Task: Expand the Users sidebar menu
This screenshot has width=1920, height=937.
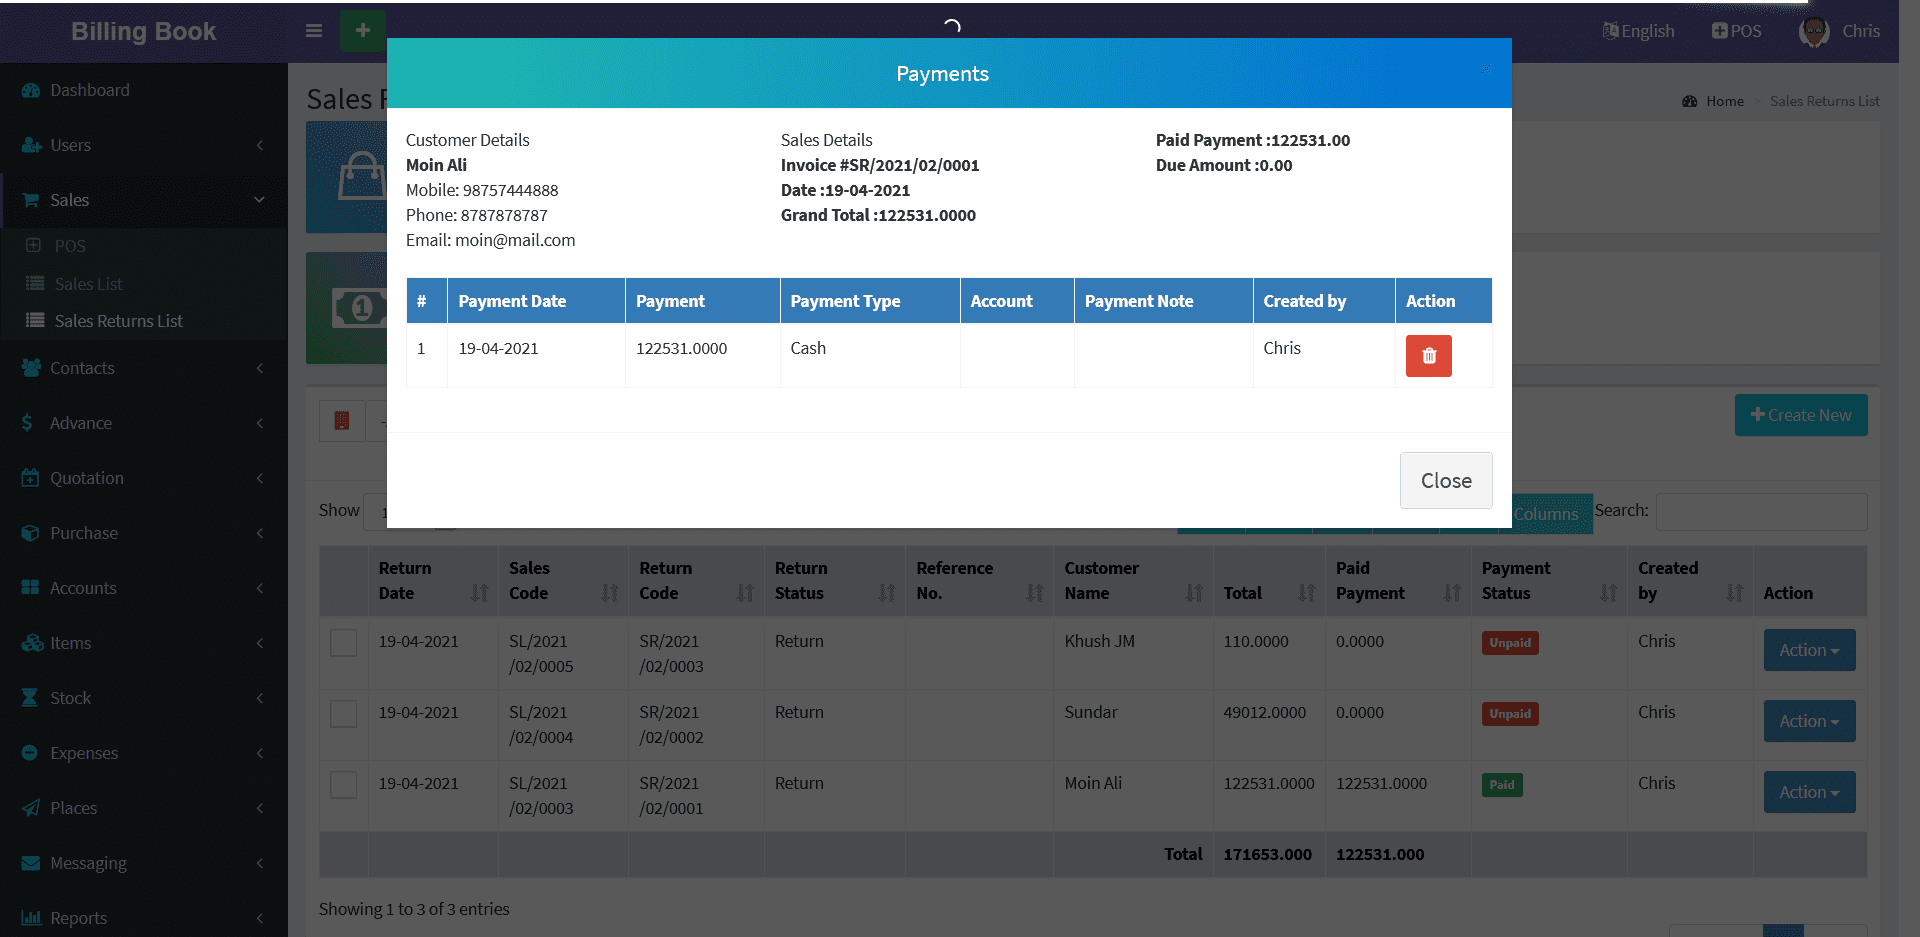Action: 143,145
